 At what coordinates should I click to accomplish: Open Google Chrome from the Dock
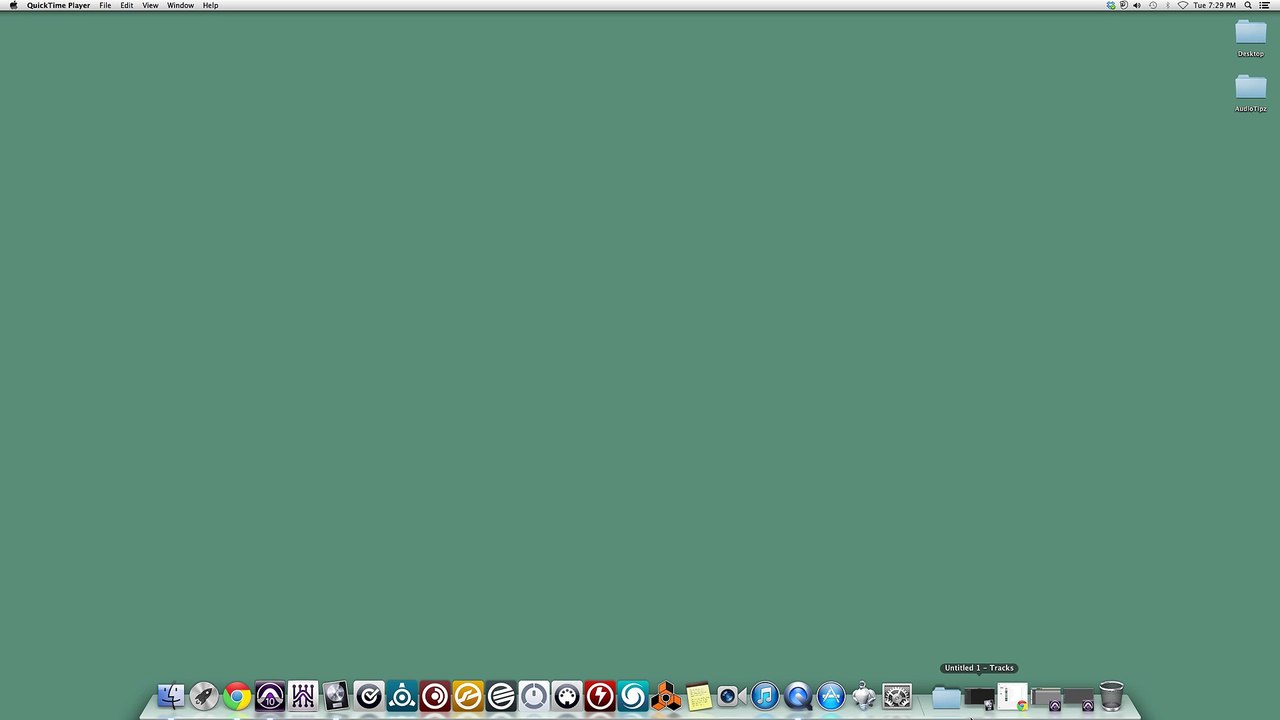[237, 695]
